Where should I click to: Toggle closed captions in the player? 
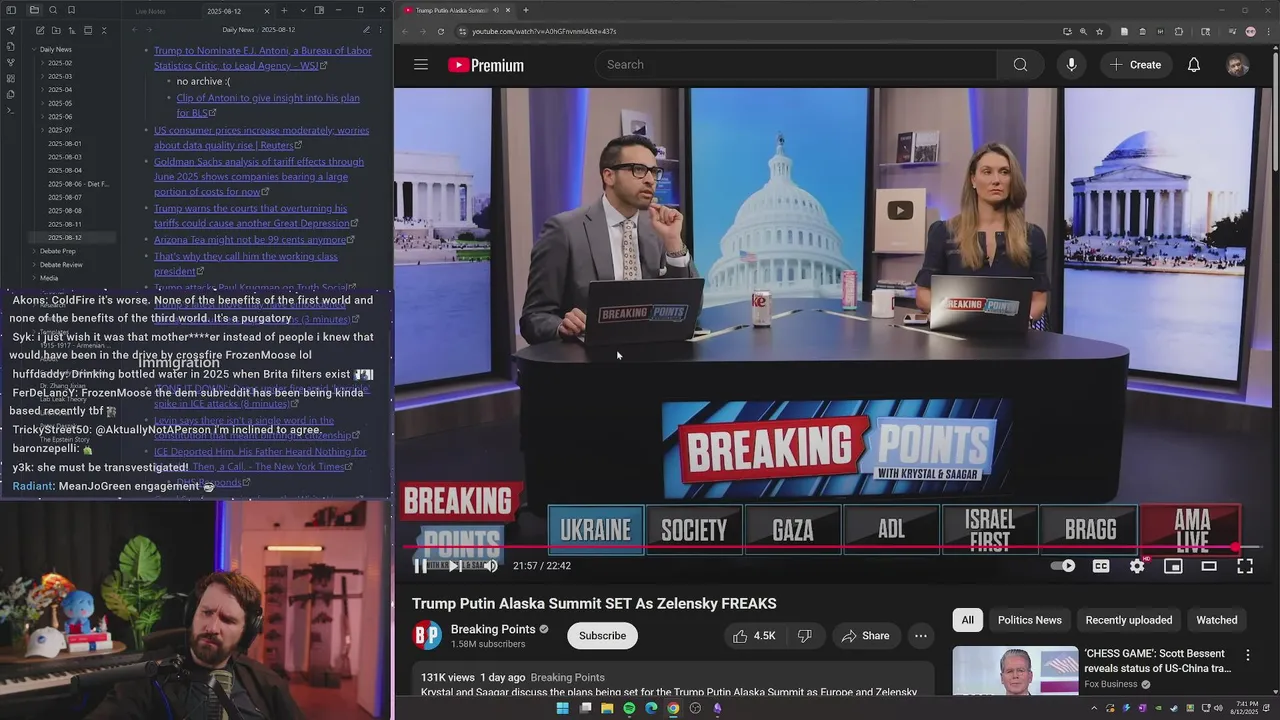pos(1101,566)
